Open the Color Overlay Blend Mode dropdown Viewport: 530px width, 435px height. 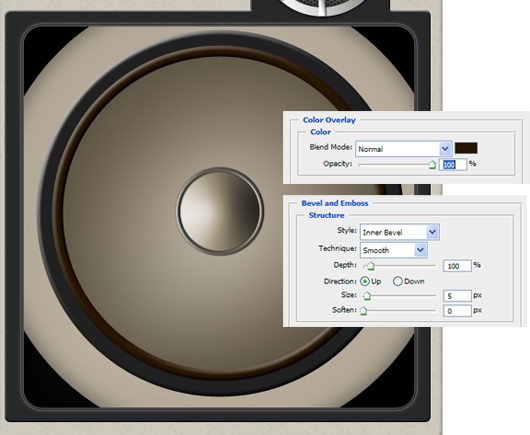coord(404,149)
